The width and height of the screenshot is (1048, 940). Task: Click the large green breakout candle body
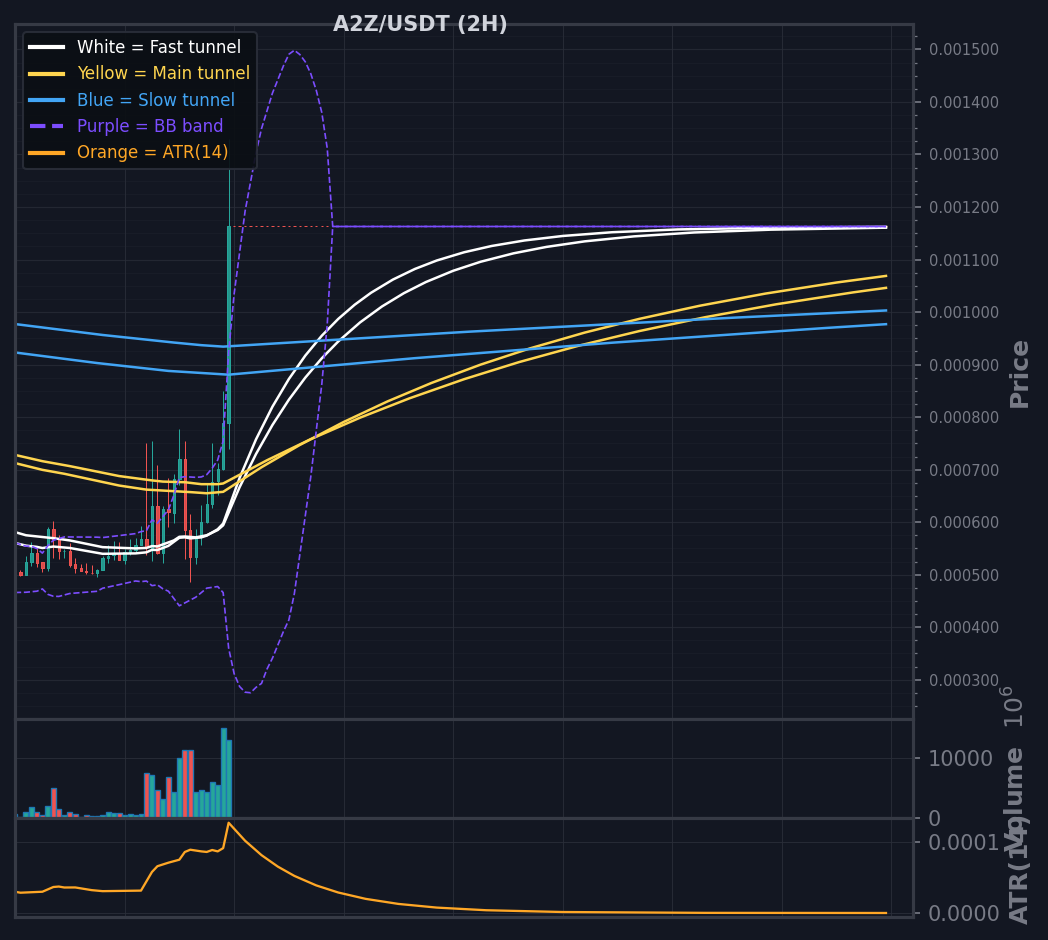pyautogui.click(x=229, y=324)
